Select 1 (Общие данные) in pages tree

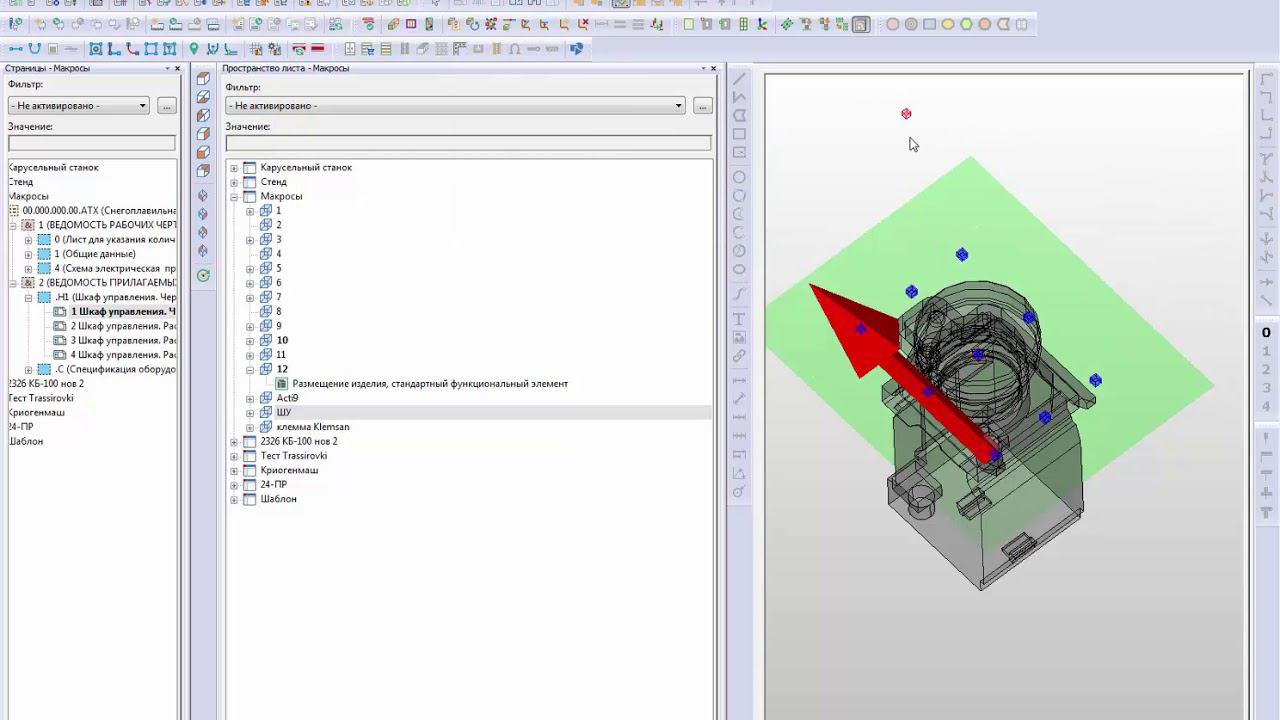point(95,254)
